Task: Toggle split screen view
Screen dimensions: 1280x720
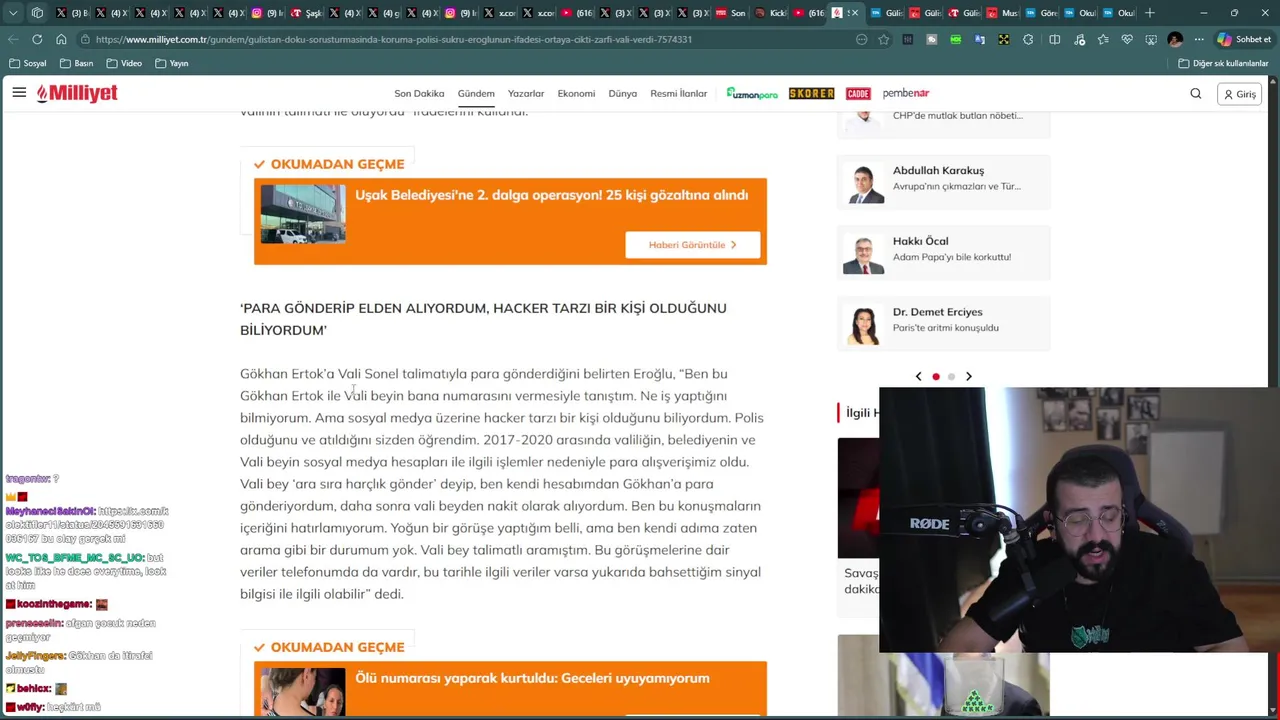Action: point(1054,39)
